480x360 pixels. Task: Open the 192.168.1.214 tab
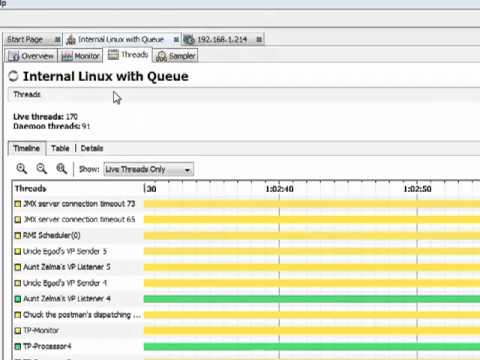click(x=222, y=39)
